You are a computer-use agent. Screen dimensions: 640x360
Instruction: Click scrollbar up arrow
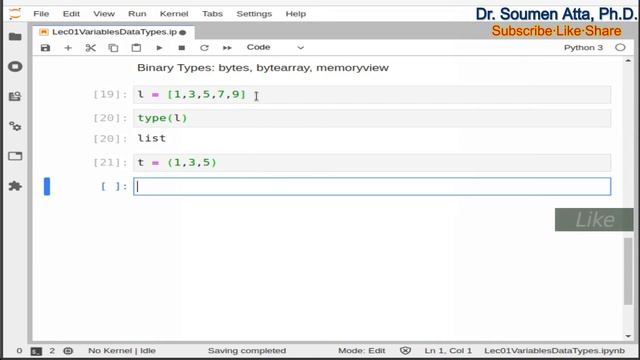[x=628, y=61]
